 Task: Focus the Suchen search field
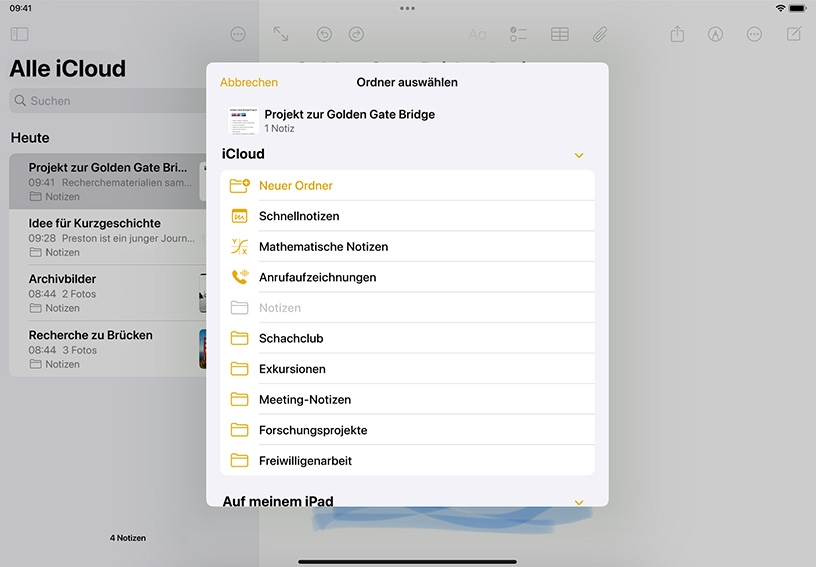coord(108,101)
